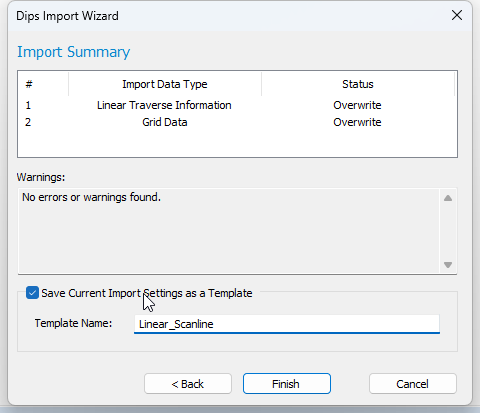The width and height of the screenshot is (480, 413).
Task: Click the 'No errors or warnings found.' message
Action: click(x=91, y=197)
